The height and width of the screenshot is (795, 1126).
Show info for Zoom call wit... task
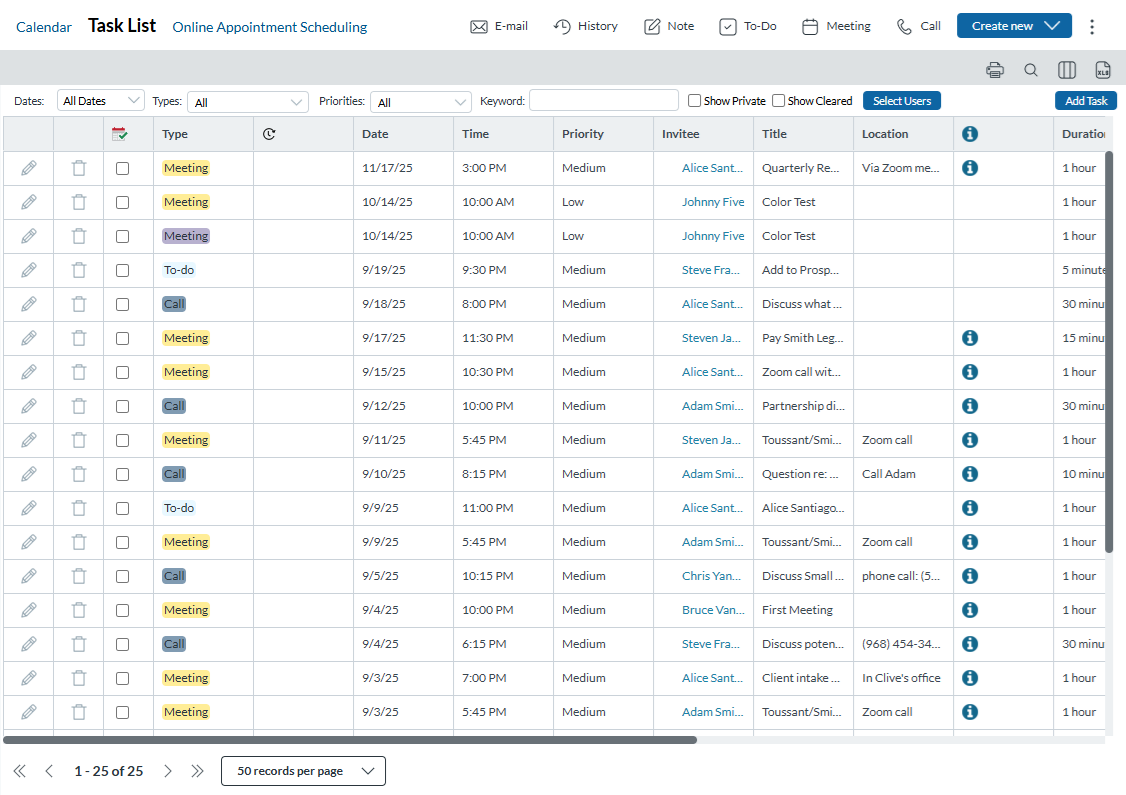pos(970,372)
